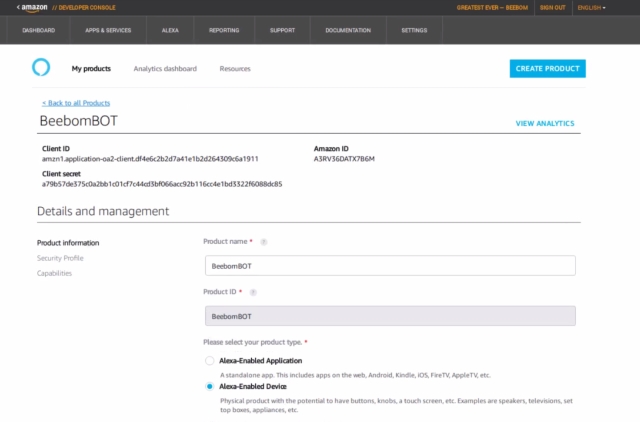Click the BeebomBOT product heading
The width and height of the screenshot is (640, 422).
coord(78,121)
